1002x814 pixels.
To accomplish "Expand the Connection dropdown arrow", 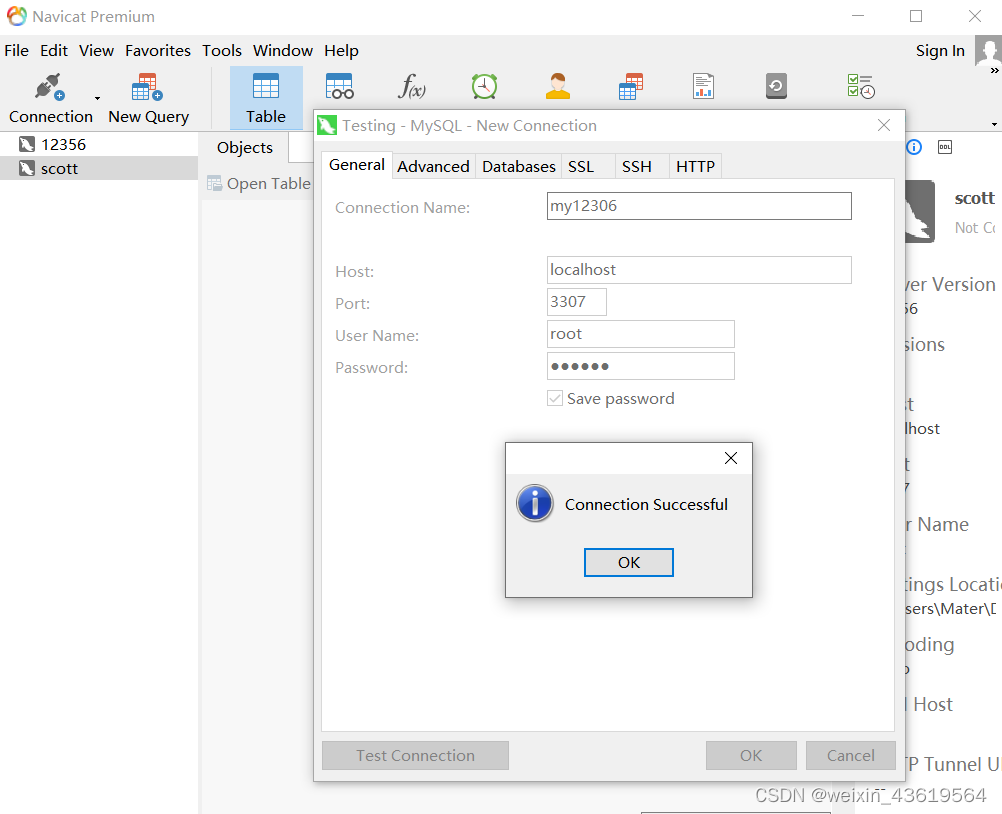I will click(98, 98).
